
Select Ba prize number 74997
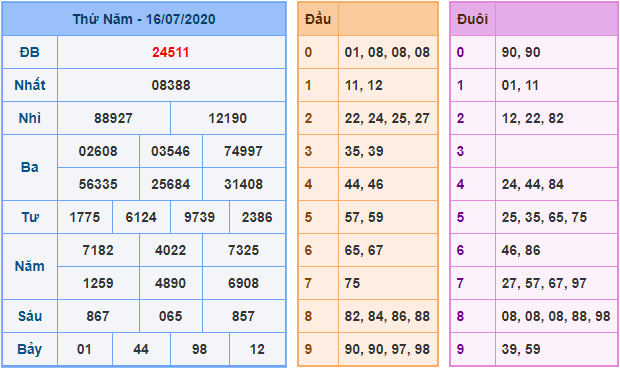click(243, 151)
